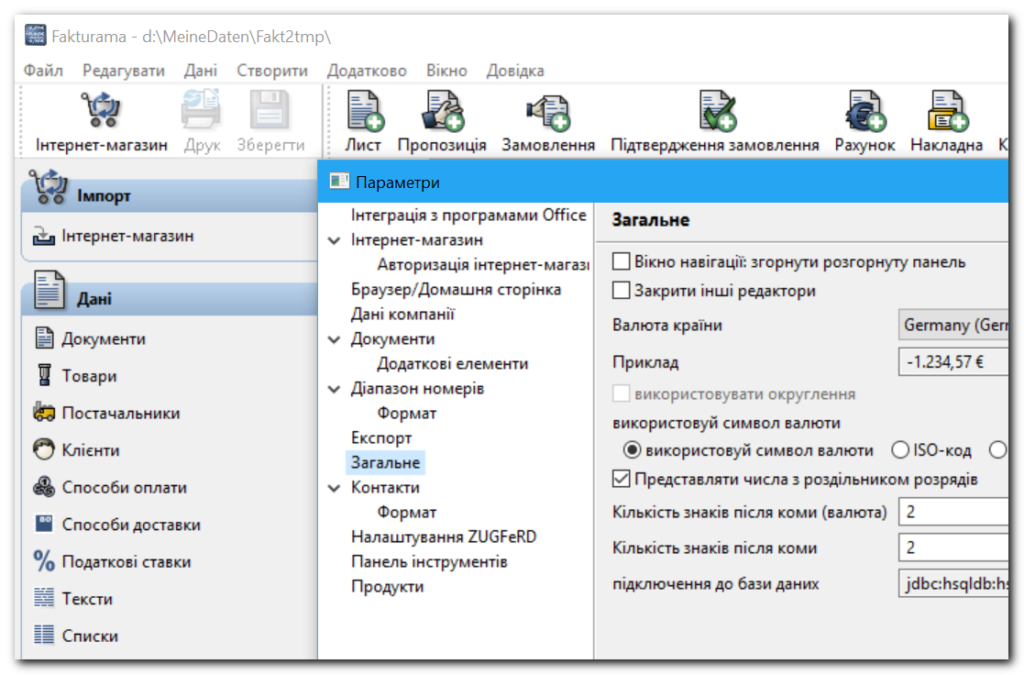Select the ISO-код radio button
1024x675 pixels.
point(900,450)
